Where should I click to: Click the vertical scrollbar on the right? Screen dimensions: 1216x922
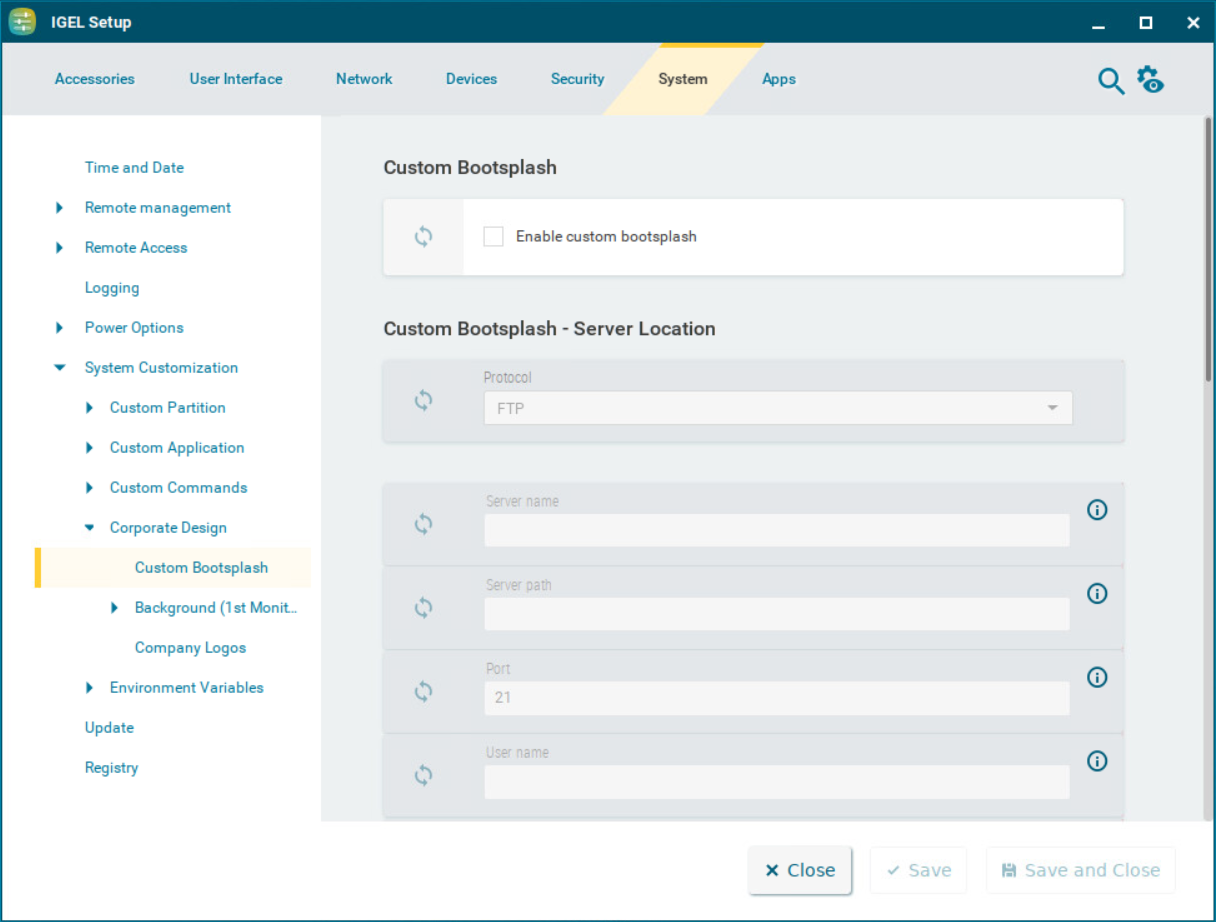1208,250
